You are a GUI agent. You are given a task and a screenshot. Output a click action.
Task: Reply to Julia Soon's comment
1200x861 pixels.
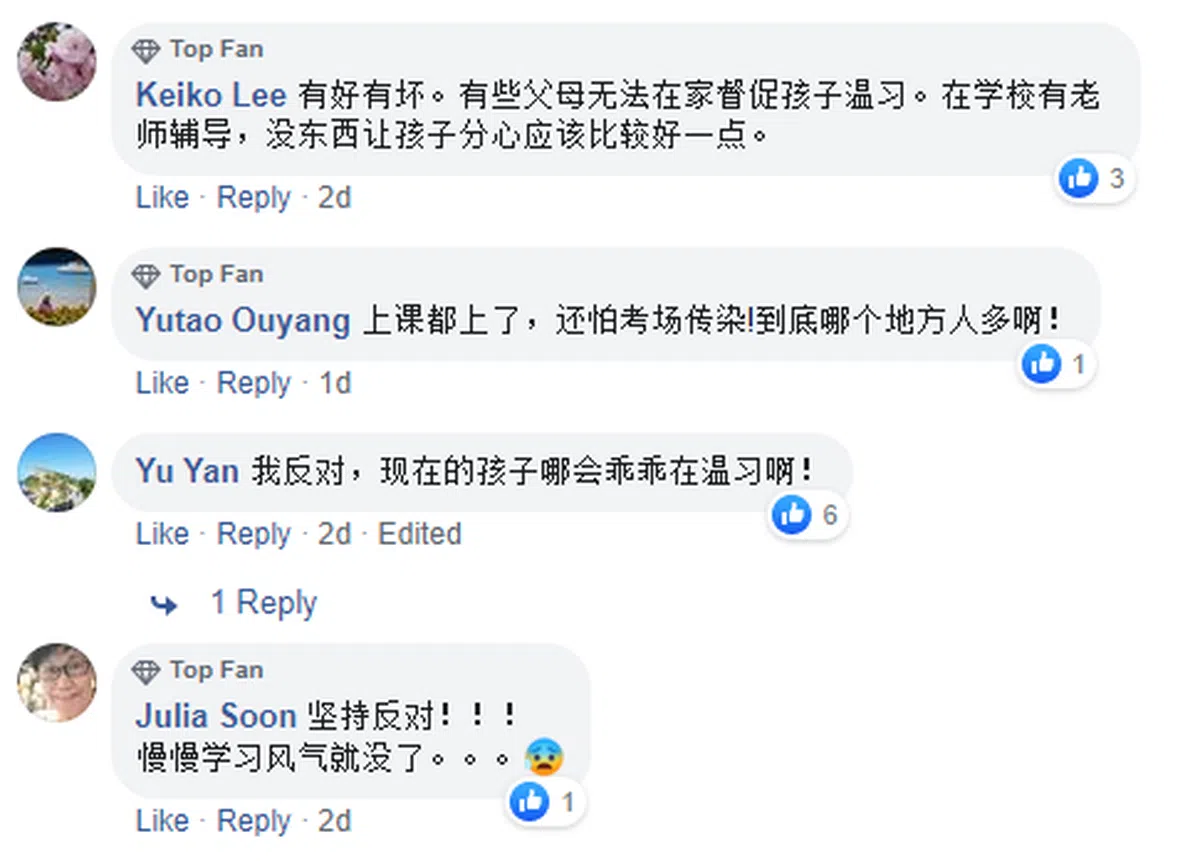tap(254, 821)
